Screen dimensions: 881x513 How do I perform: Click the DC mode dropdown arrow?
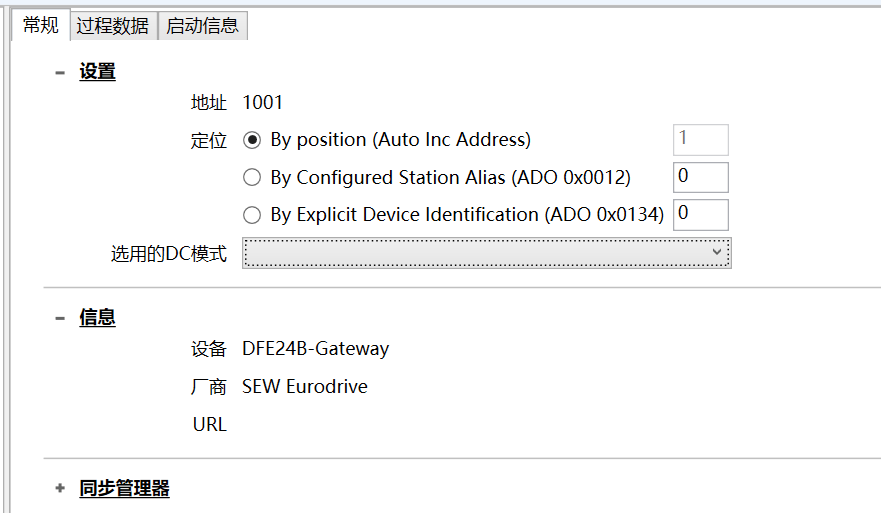(716, 252)
